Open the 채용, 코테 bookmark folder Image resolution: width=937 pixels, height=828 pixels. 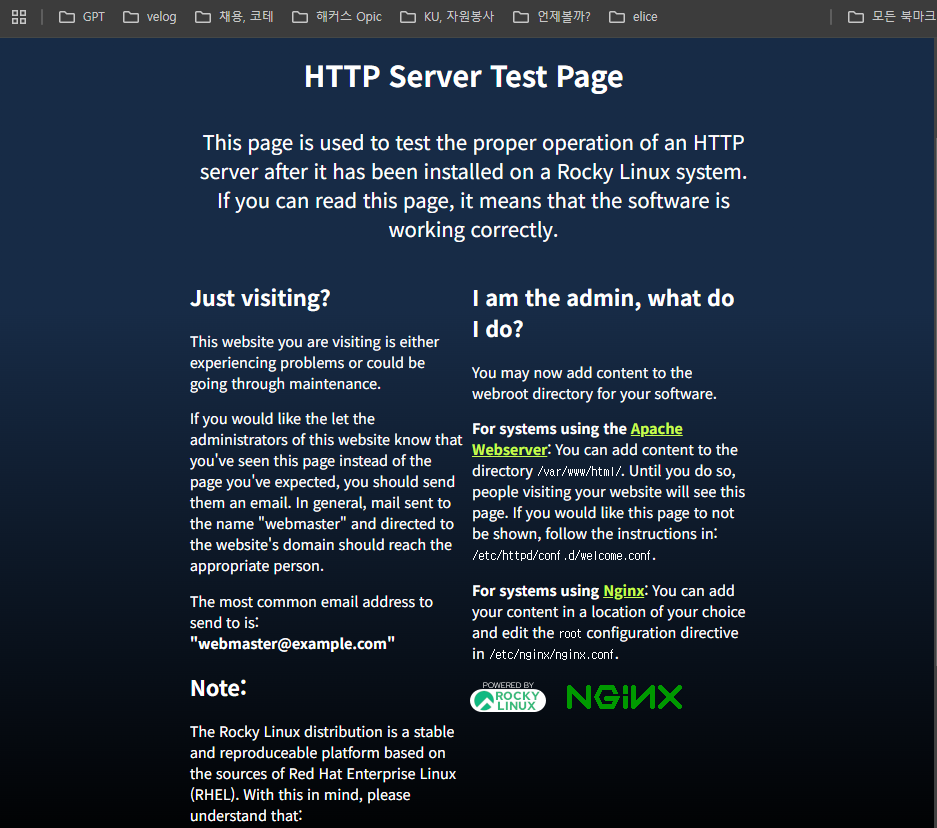tap(234, 17)
